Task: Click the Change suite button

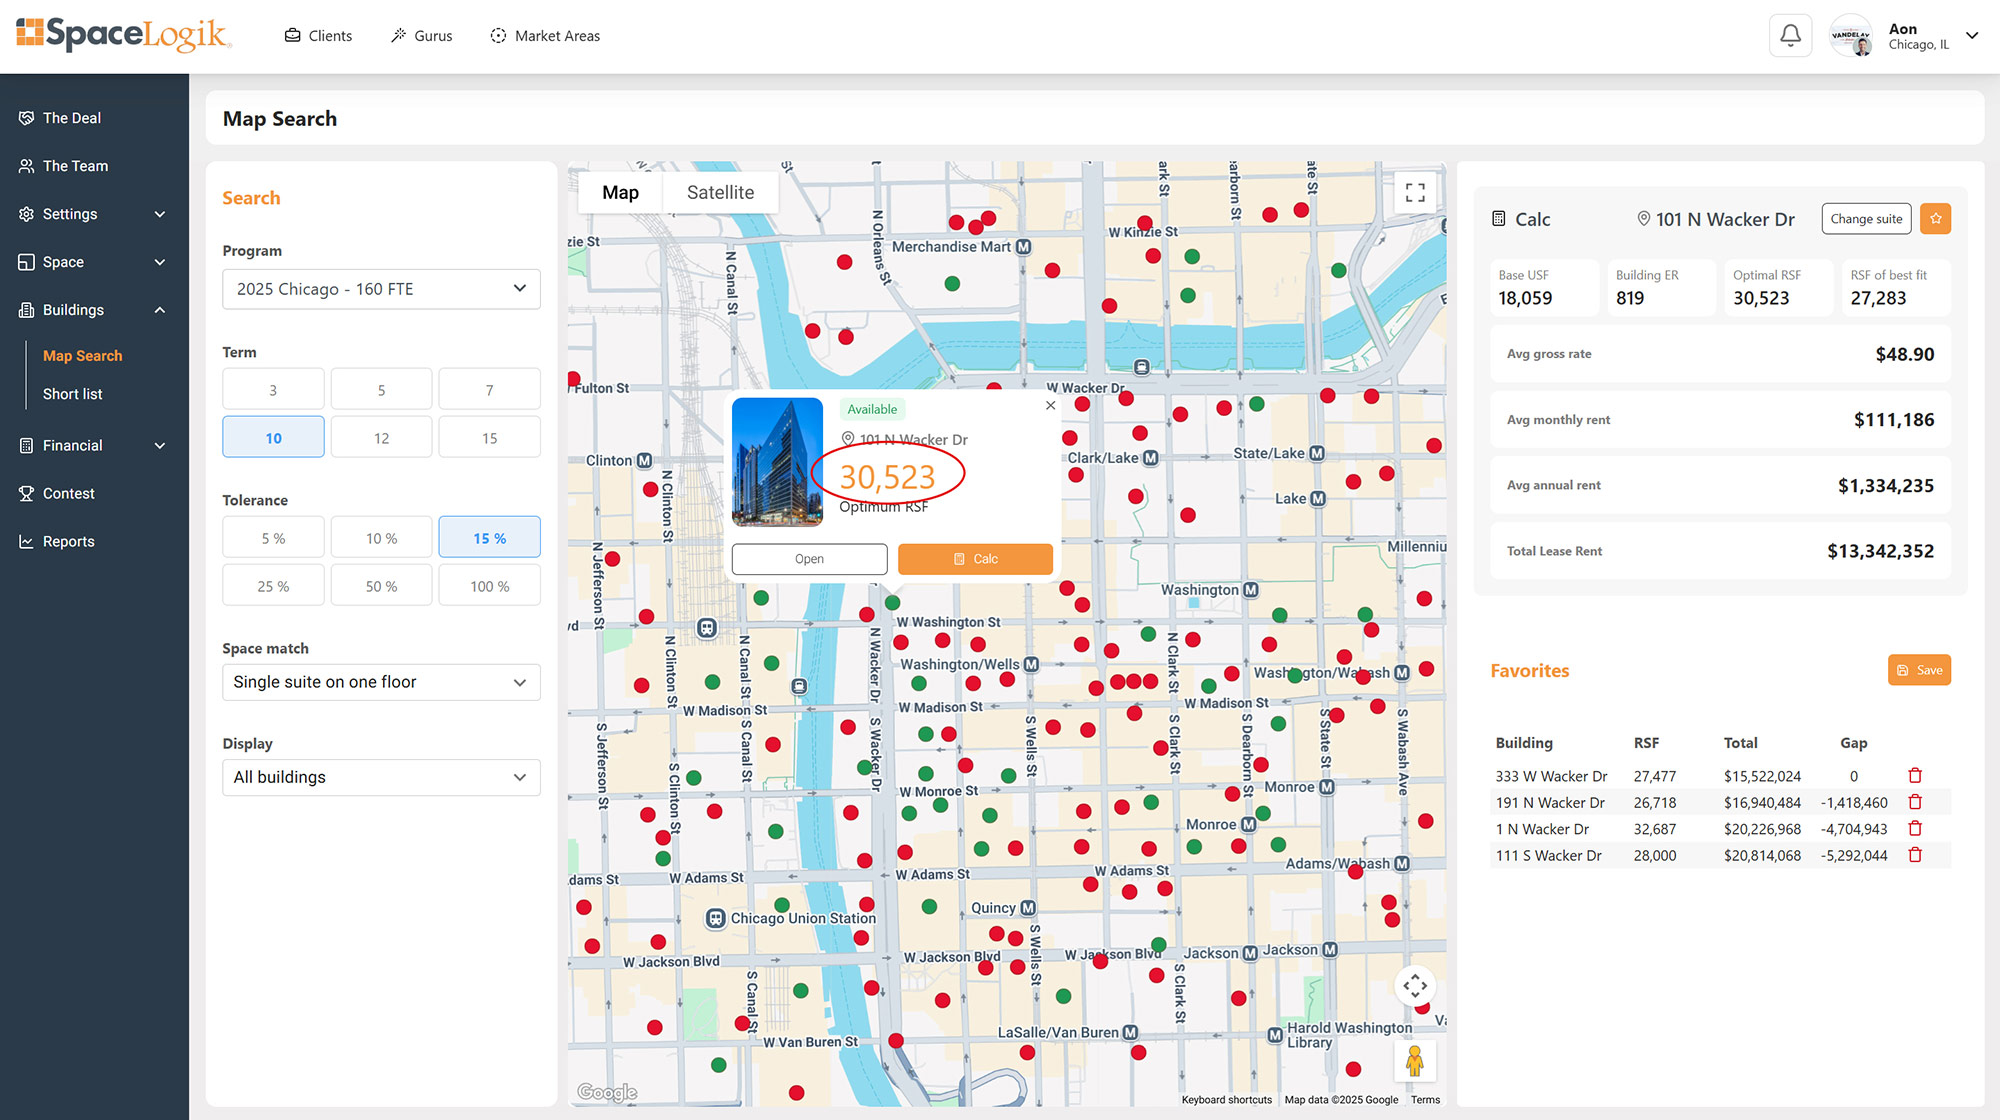Action: tap(1866, 219)
